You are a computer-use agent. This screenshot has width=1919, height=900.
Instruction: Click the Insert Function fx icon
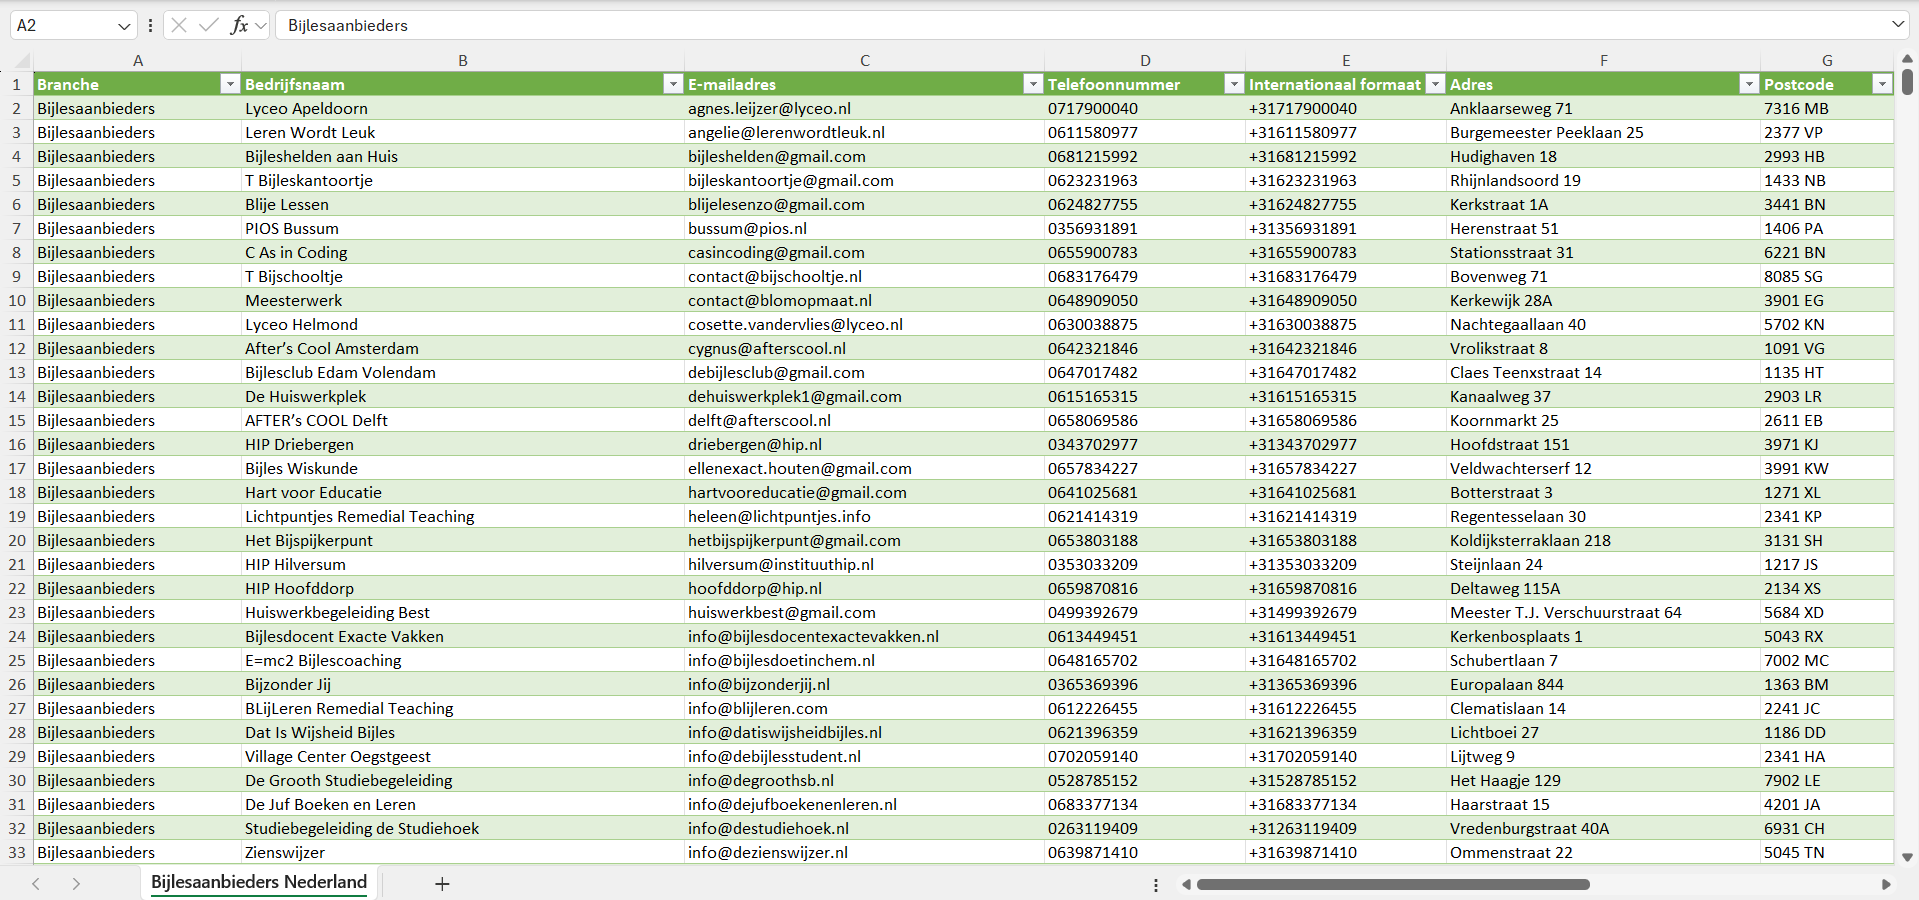239,25
